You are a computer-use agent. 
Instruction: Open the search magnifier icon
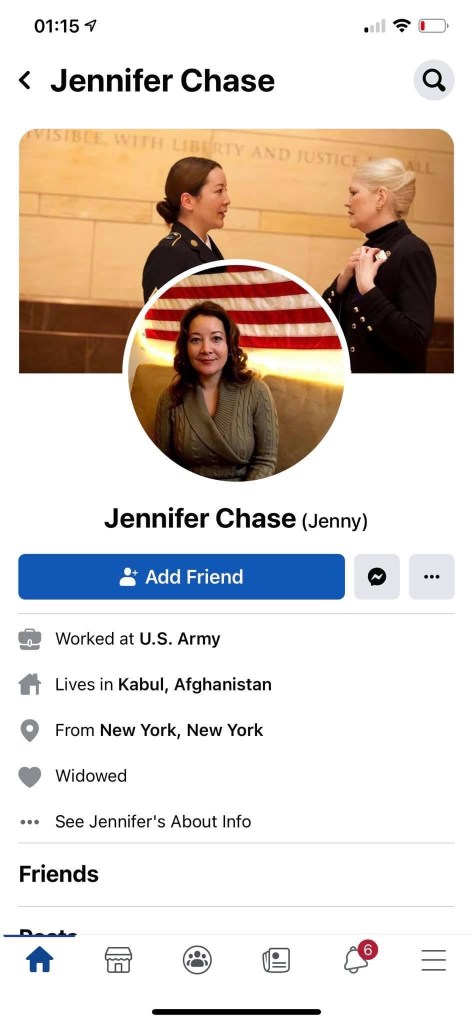point(434,80)
